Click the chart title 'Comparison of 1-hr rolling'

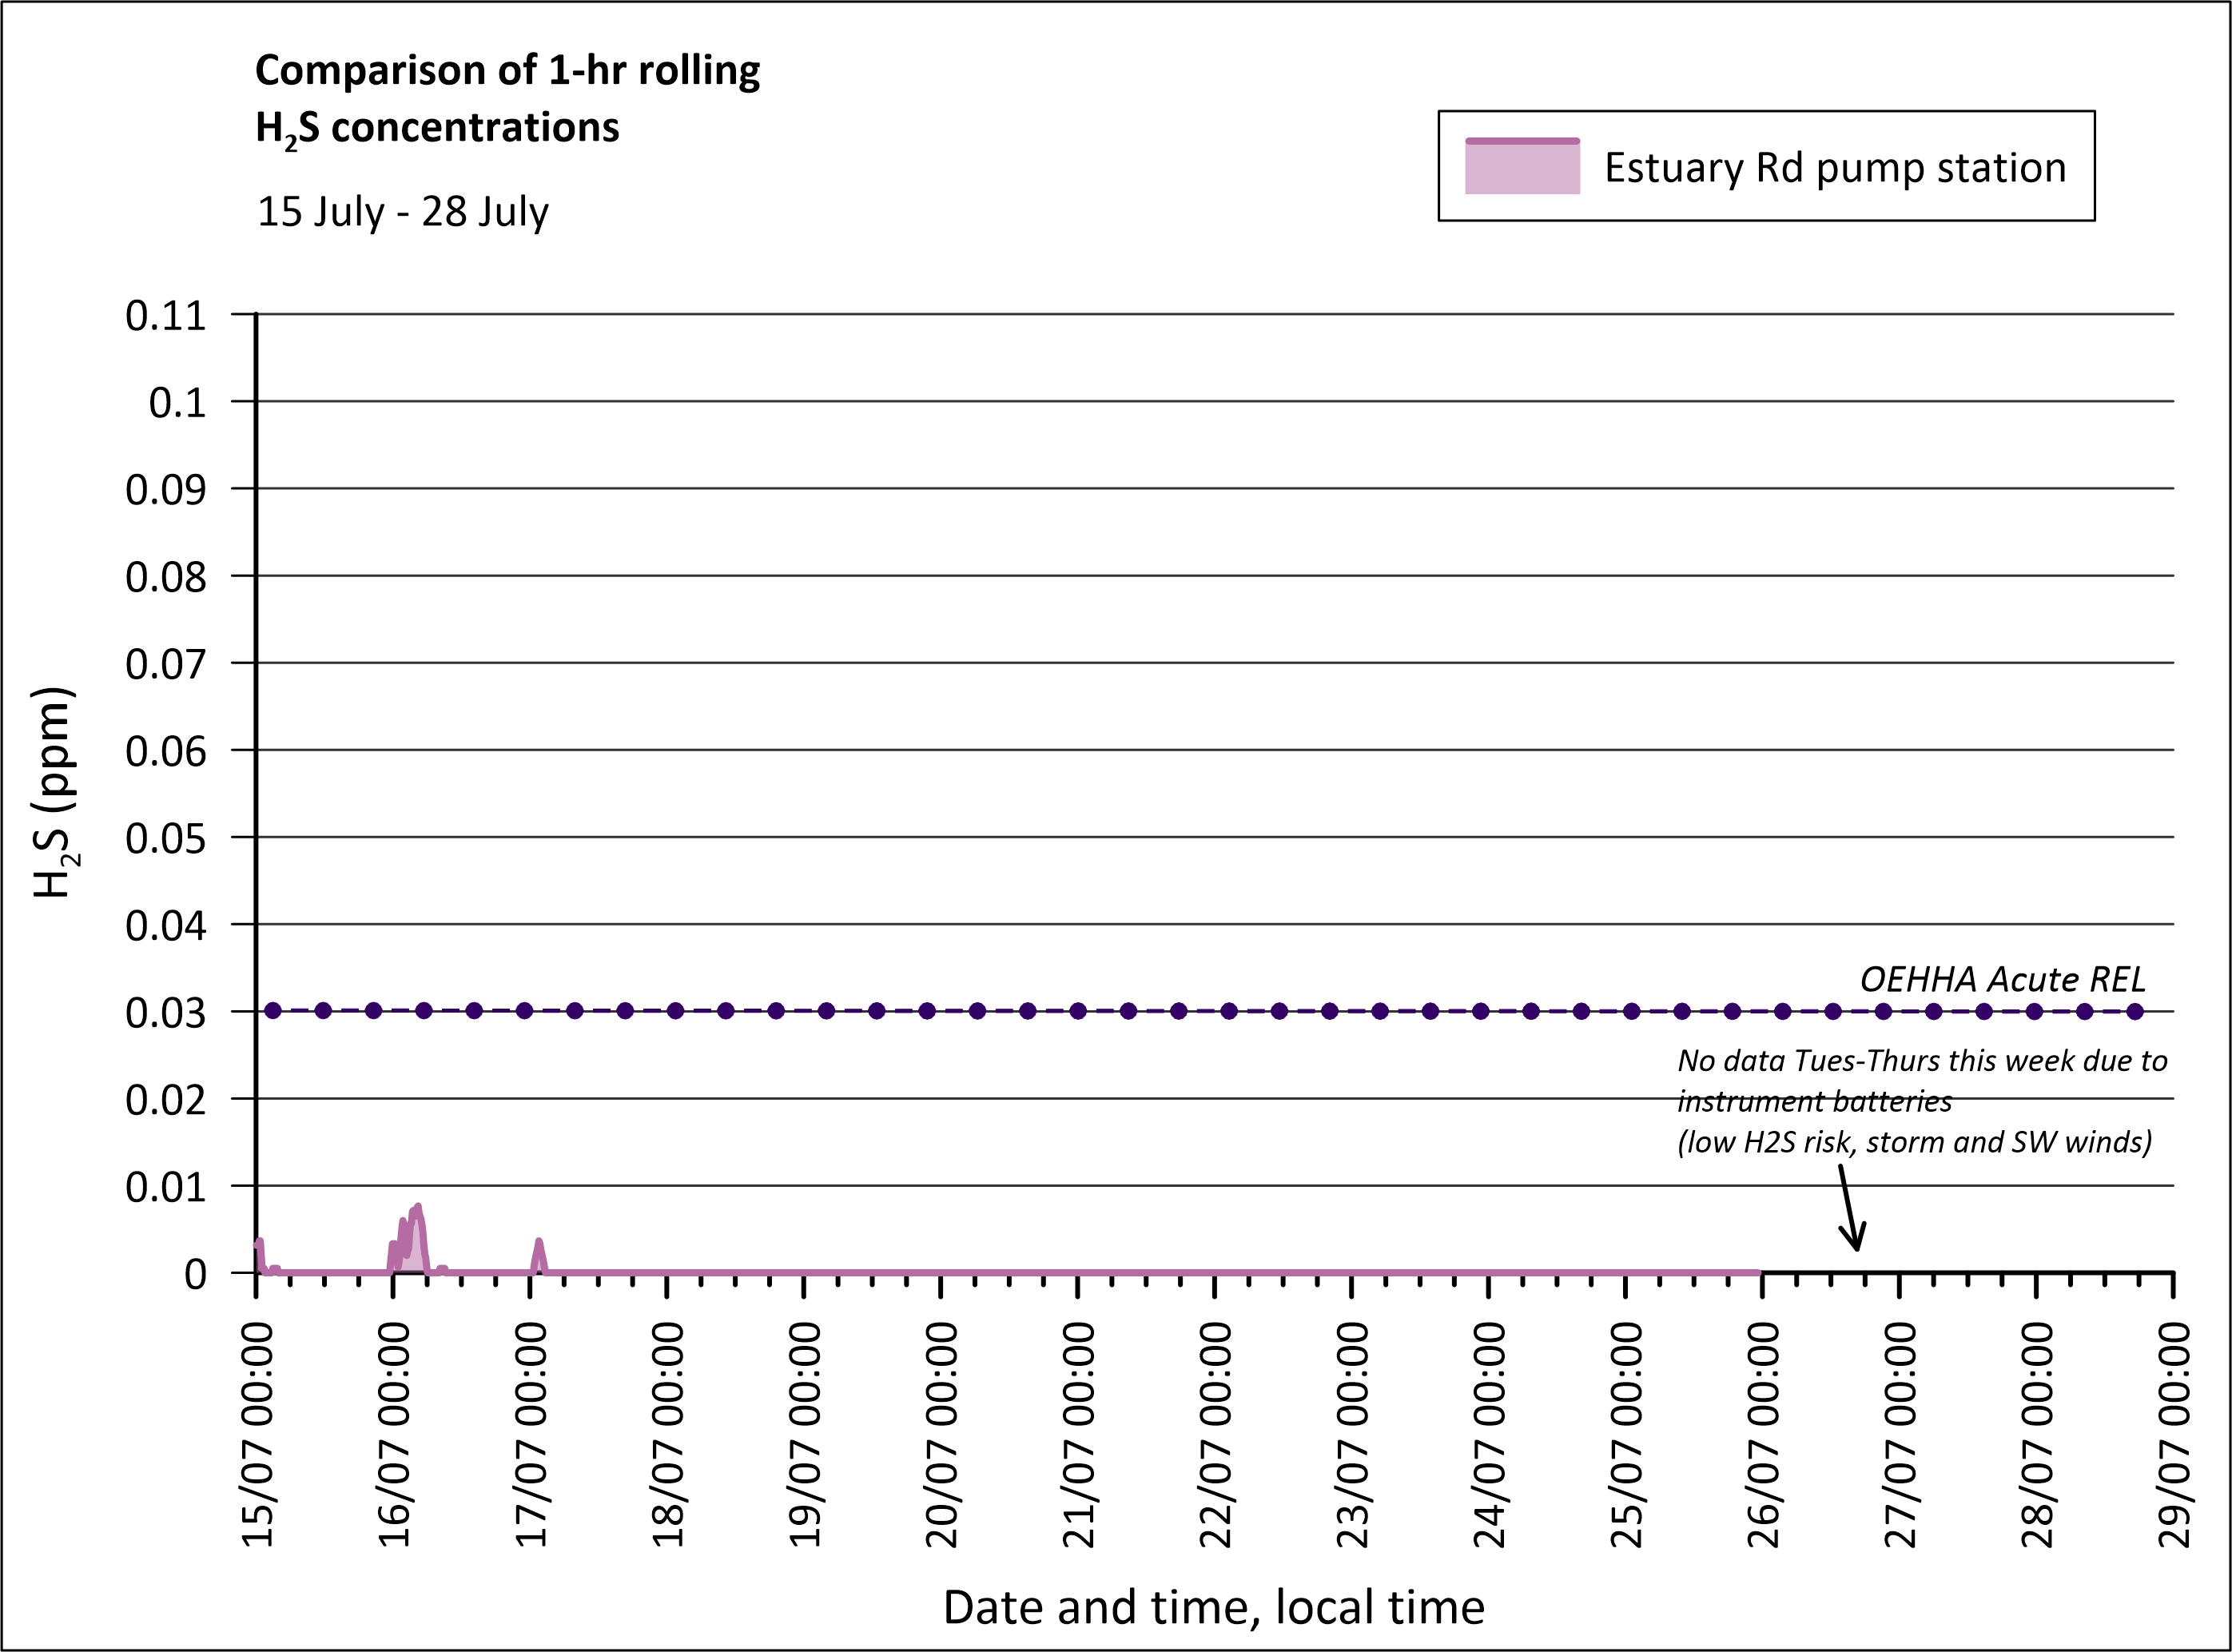pyautogui.click(x=507, y=71)
